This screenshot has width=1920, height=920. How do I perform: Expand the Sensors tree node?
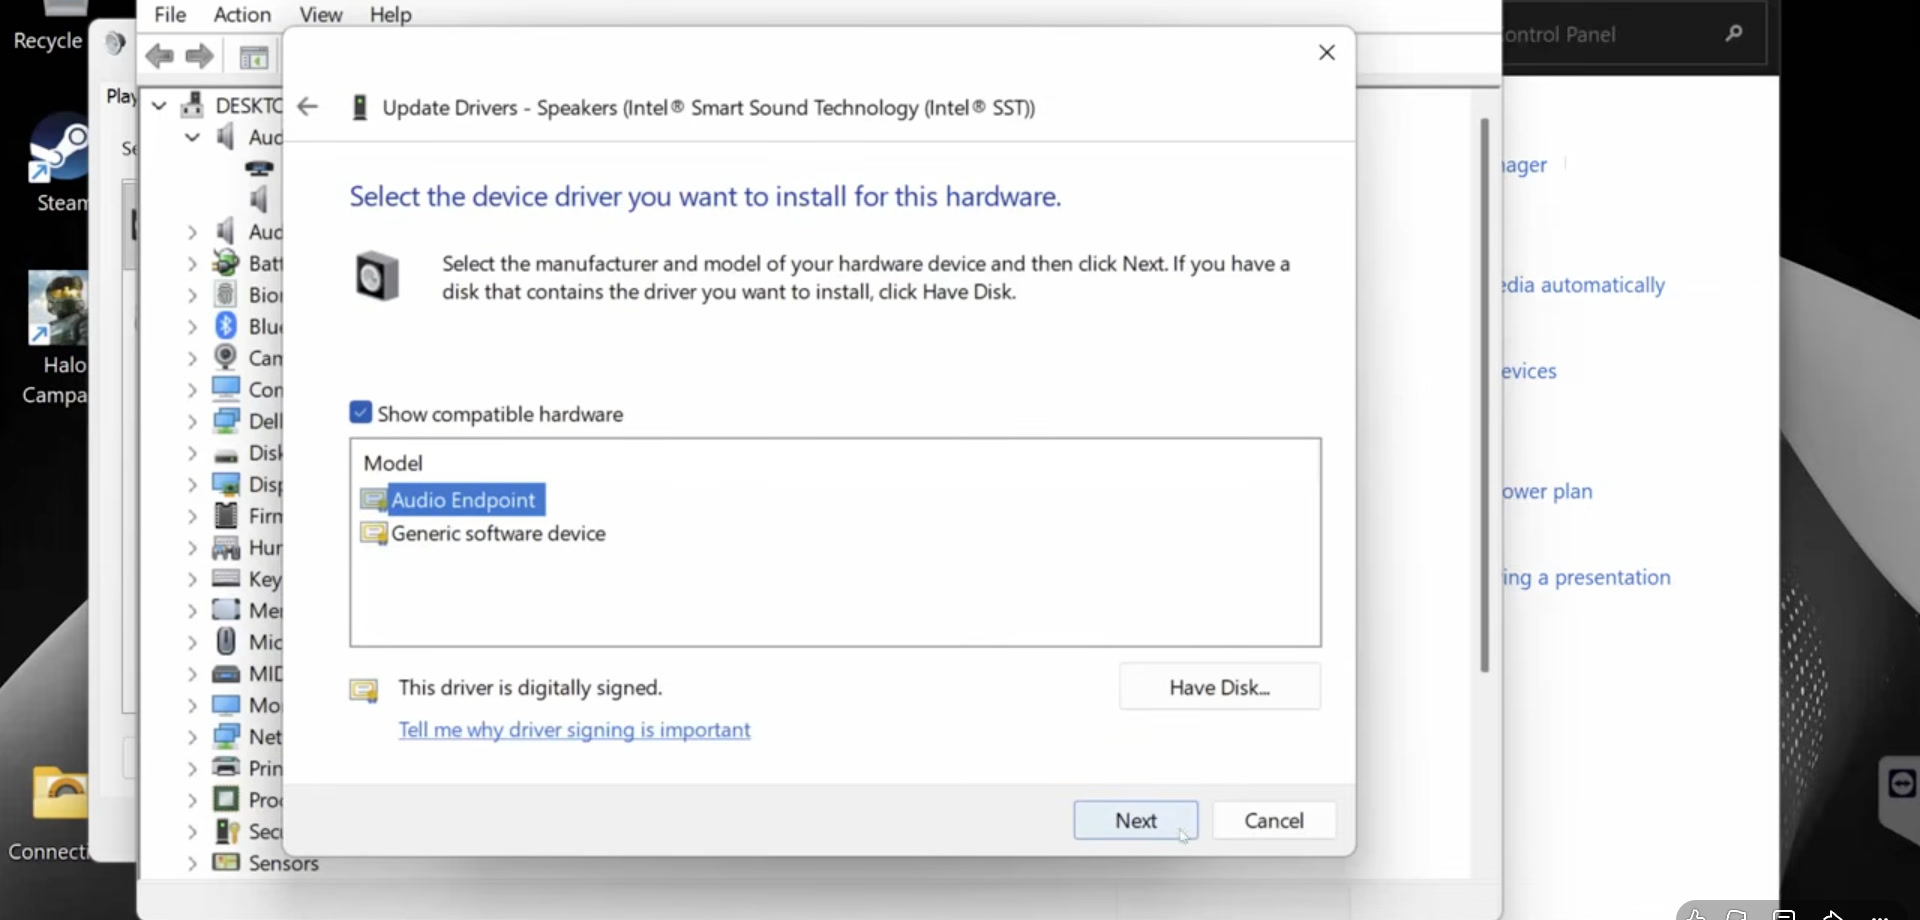[192, 863]
